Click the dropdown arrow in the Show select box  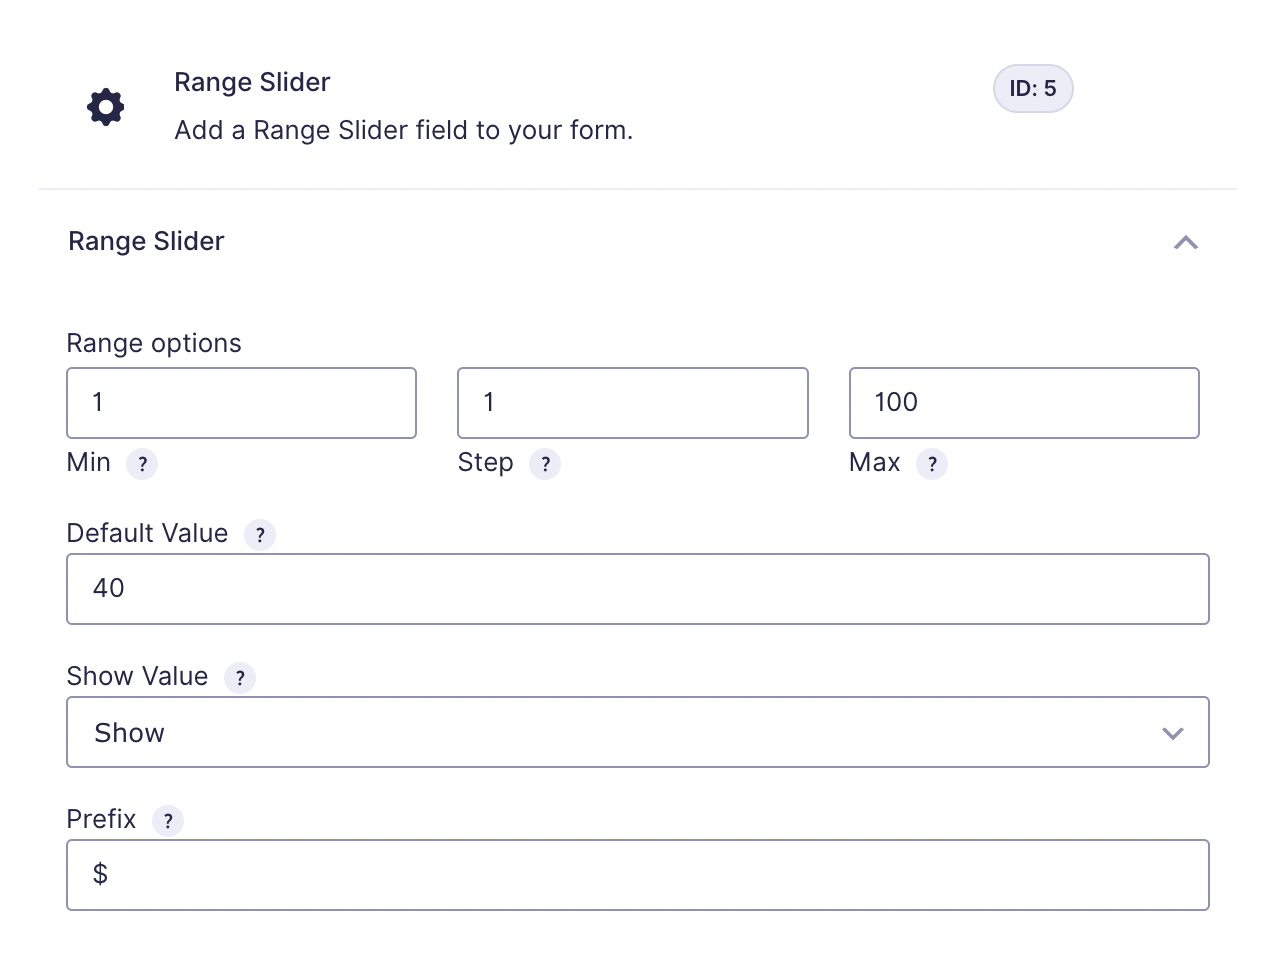tap(1173, 733)
